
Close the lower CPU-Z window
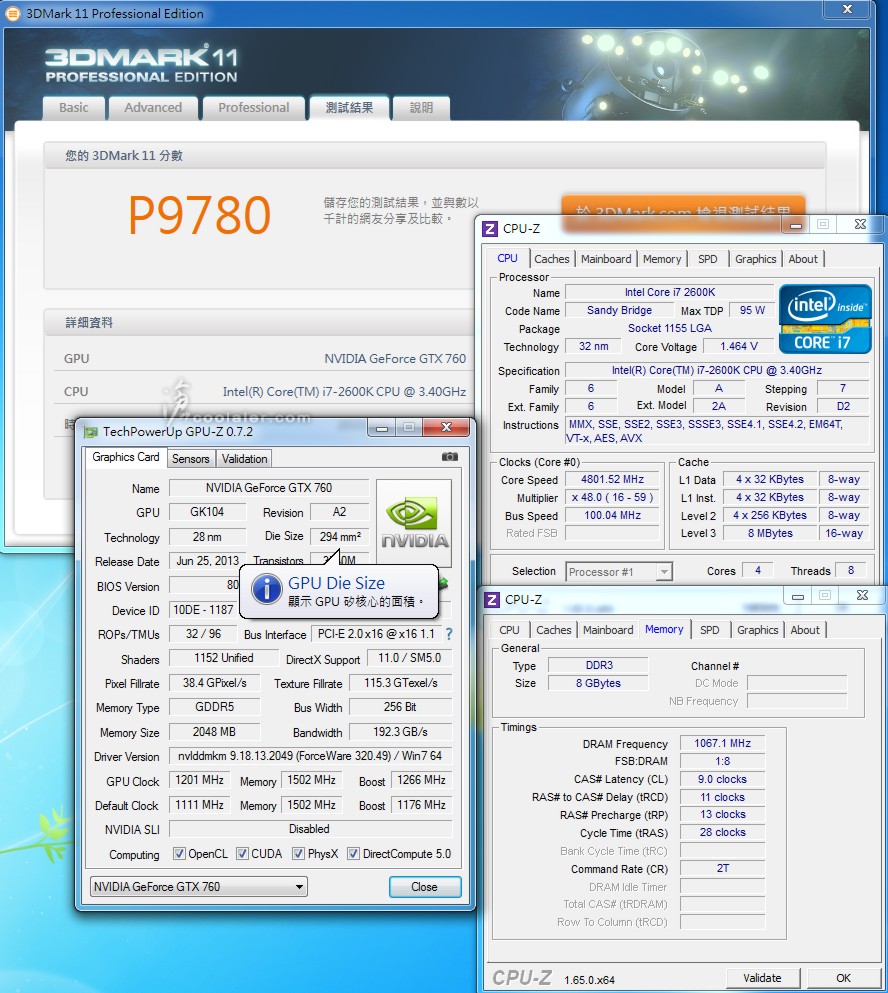[861, 595]
